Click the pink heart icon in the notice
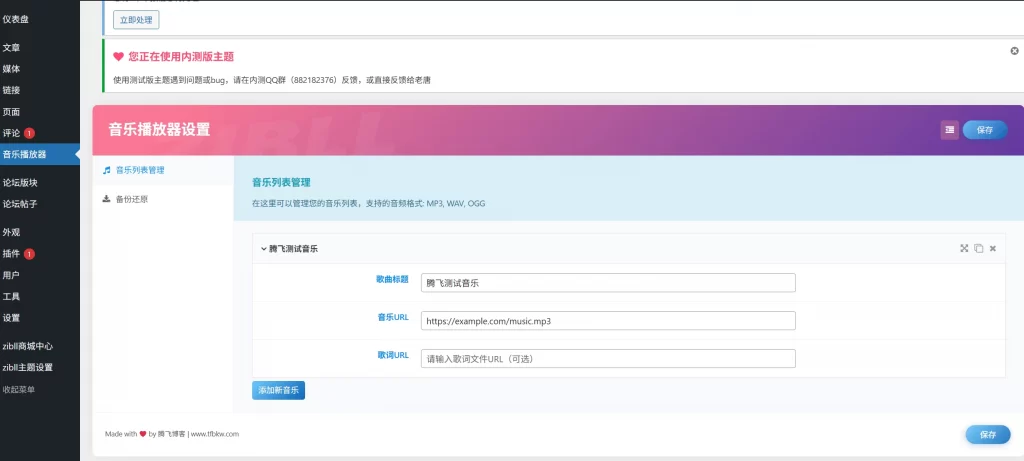The width and height of the screenshot is (1024, 461). 118,57
